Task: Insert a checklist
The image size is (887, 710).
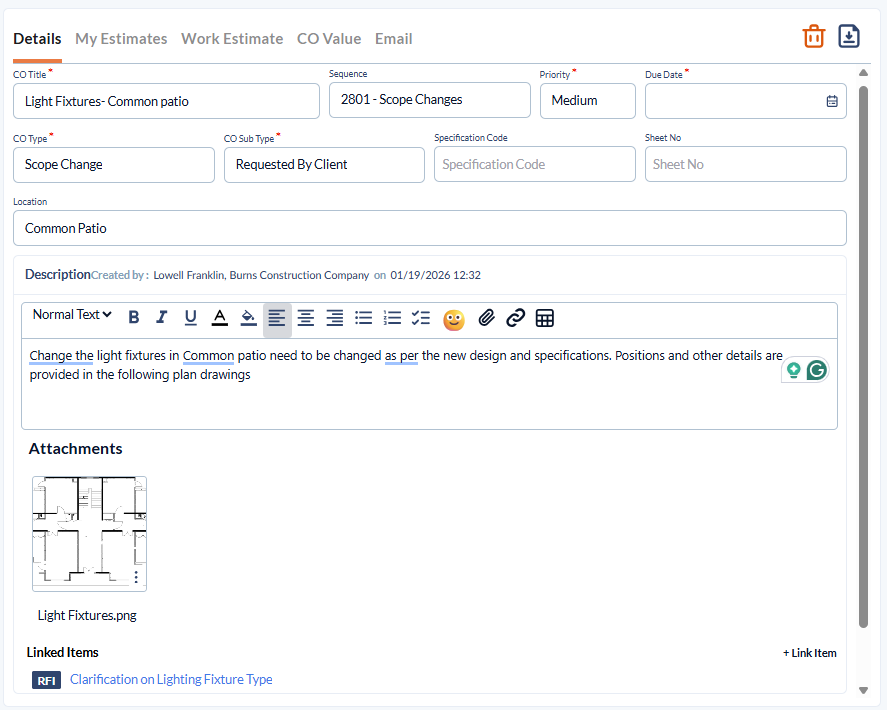Action: [421, 318]
